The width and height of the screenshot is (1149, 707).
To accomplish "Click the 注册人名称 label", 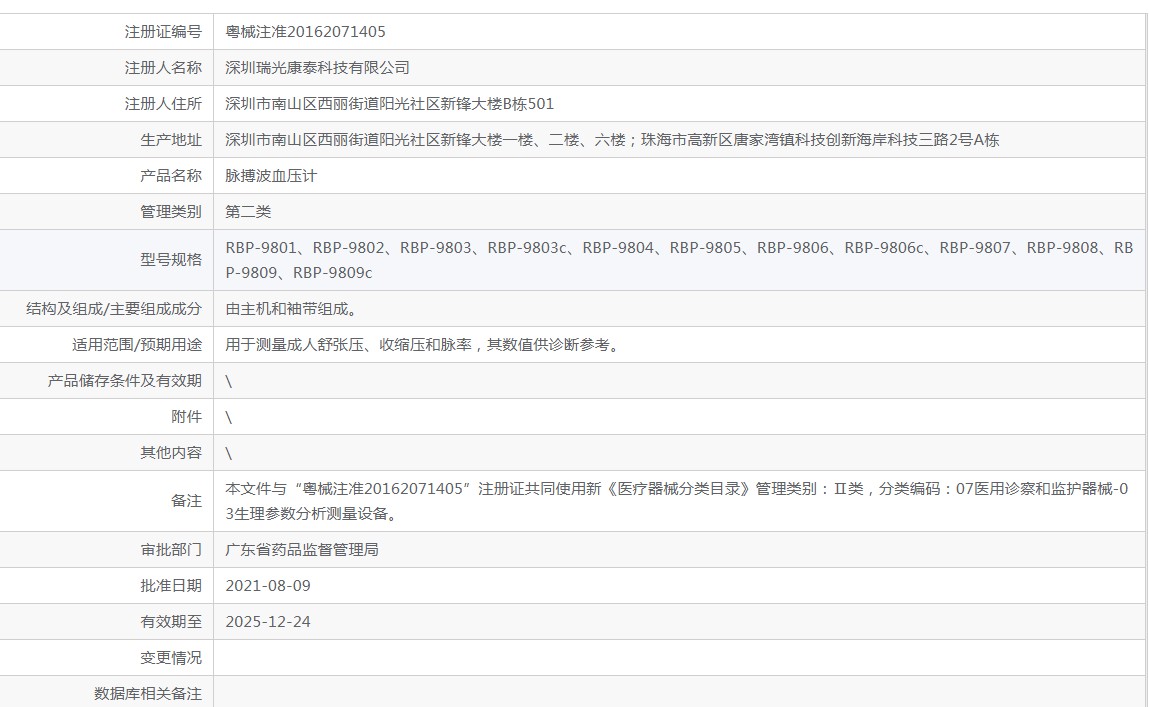I will [163, 67].
